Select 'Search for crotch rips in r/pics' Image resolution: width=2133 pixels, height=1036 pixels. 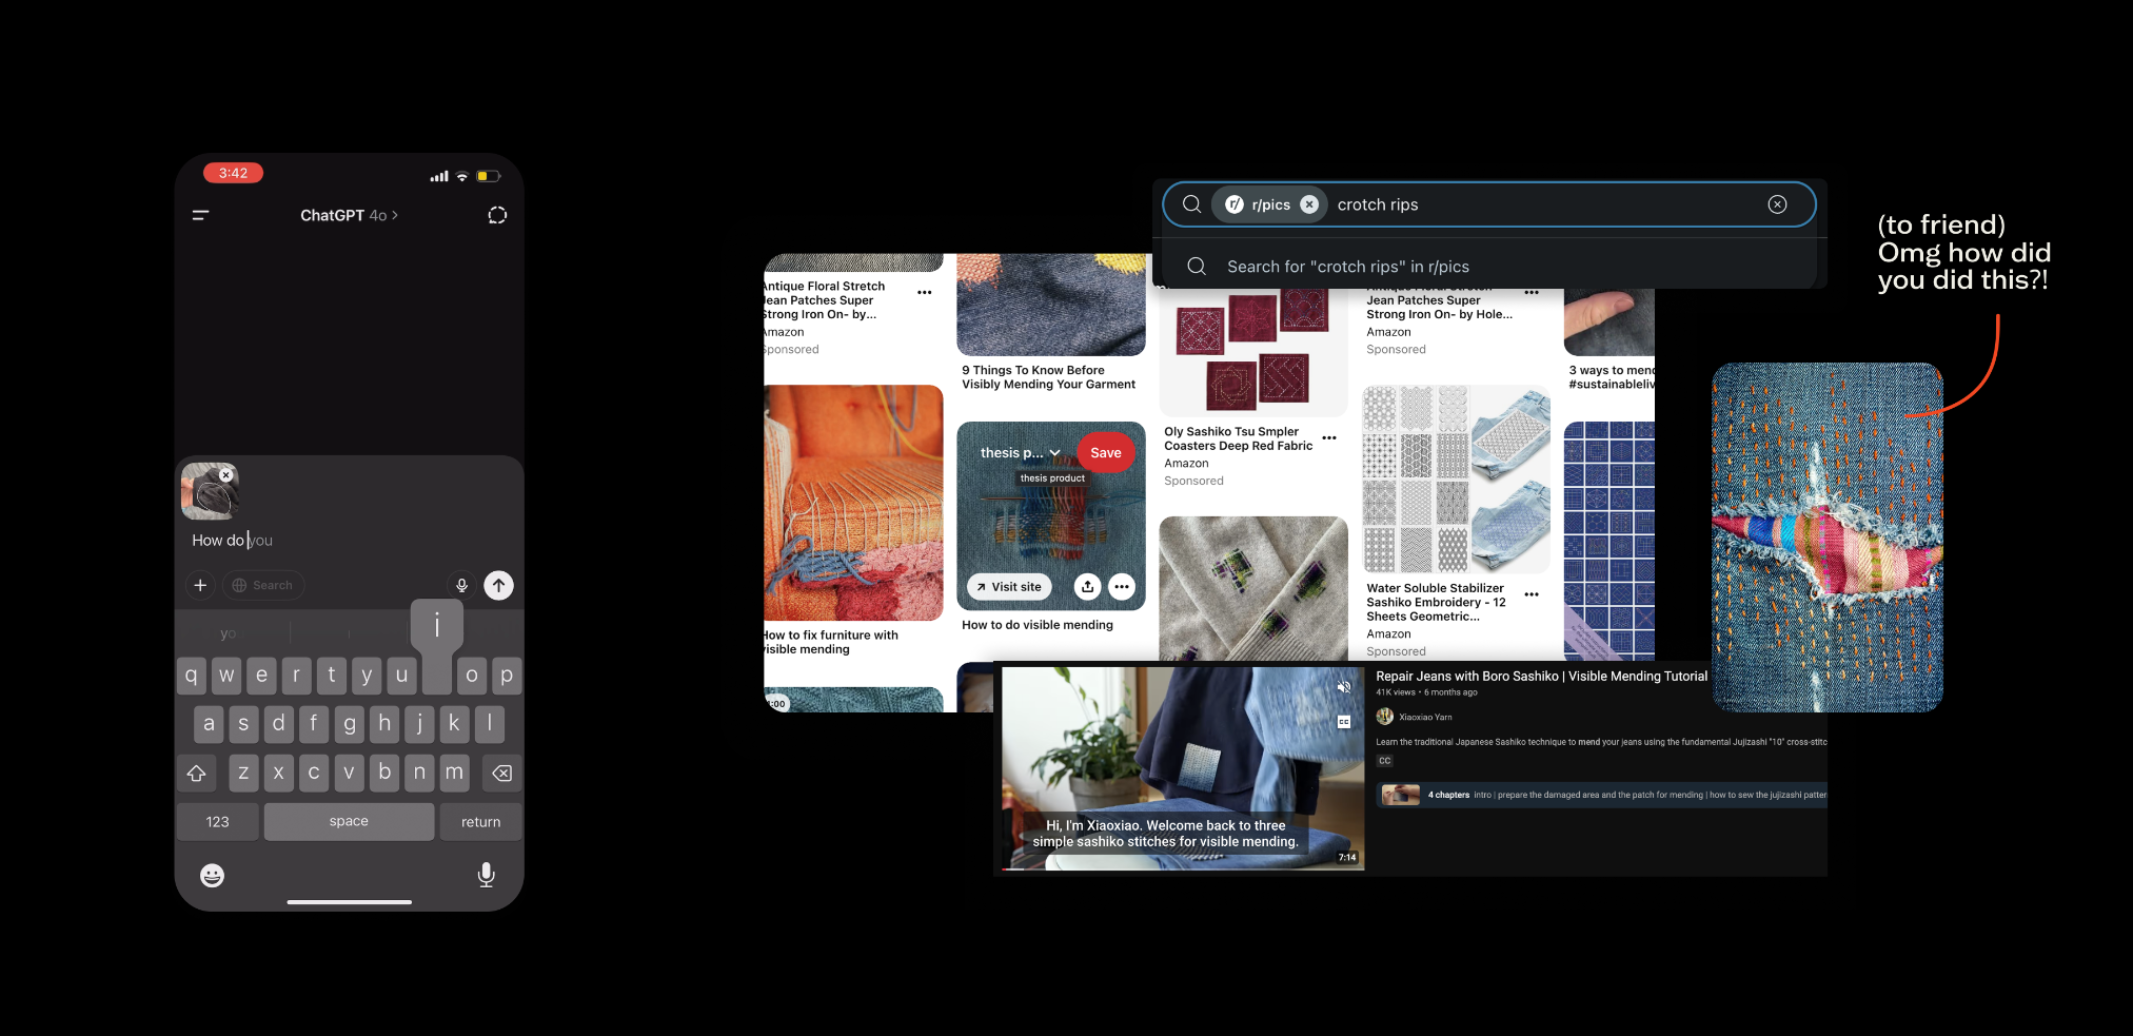[1347, 266]
